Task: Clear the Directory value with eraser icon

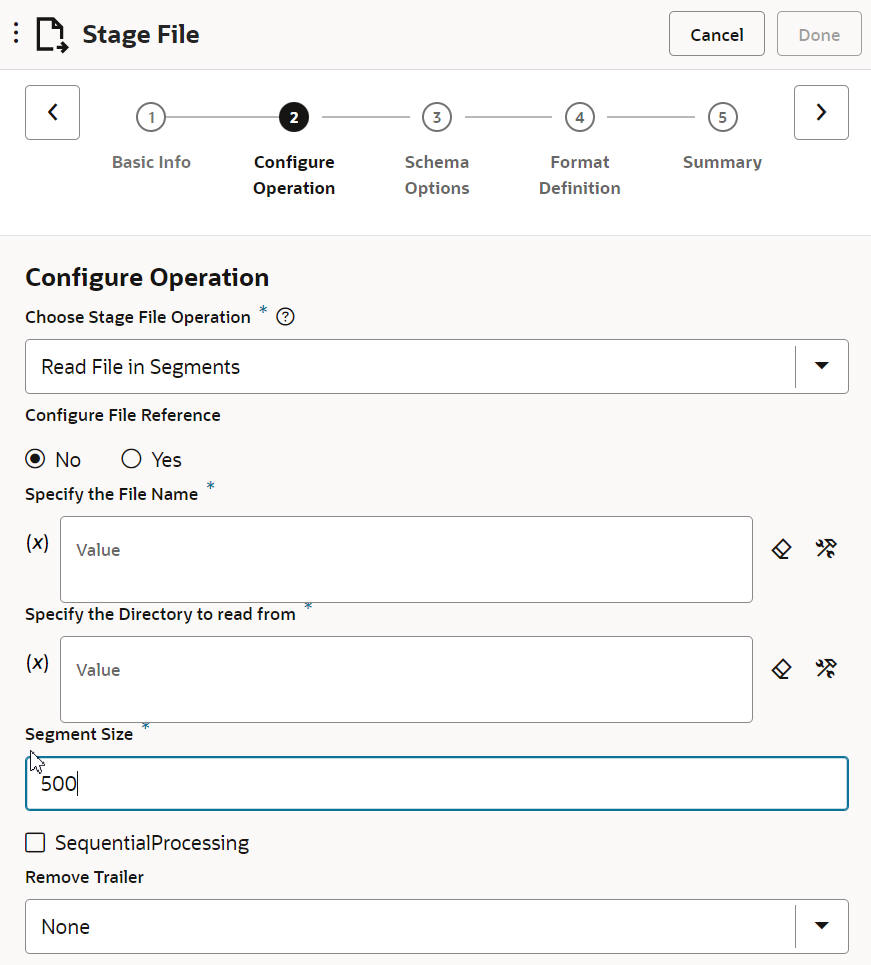Action: [782, 668]
